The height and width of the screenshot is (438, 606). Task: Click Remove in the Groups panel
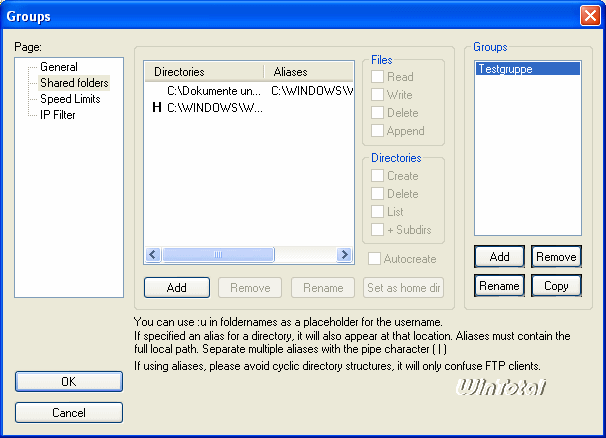point(556,256)
